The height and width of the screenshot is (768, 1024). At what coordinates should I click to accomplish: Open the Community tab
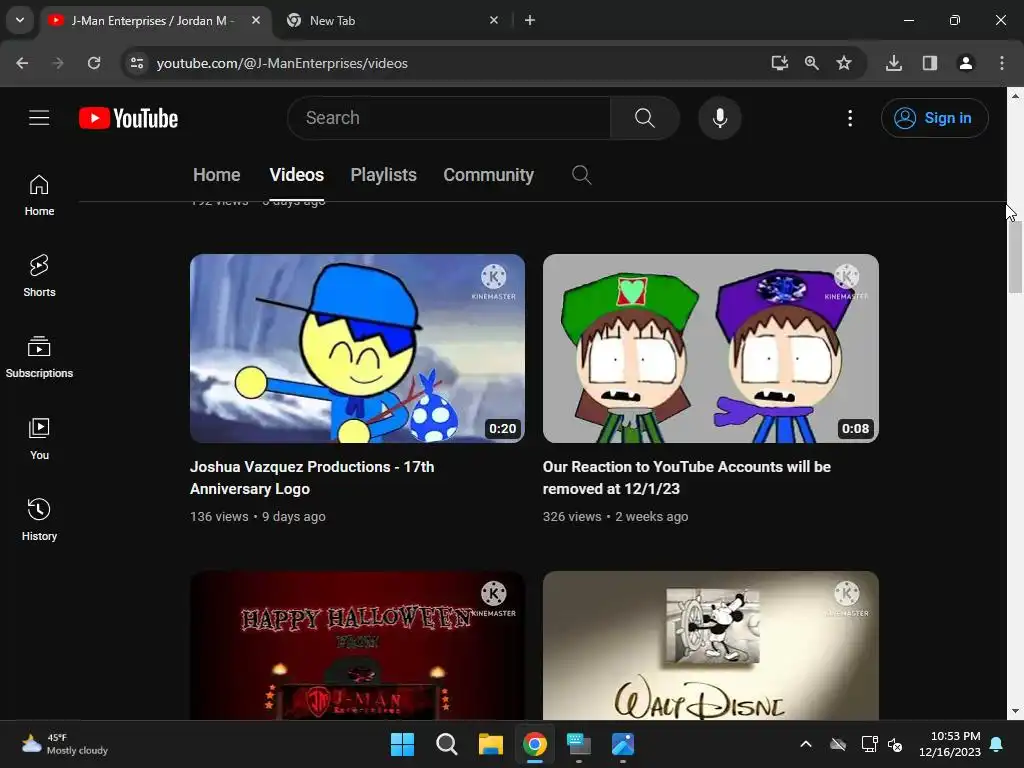[488, 175]
